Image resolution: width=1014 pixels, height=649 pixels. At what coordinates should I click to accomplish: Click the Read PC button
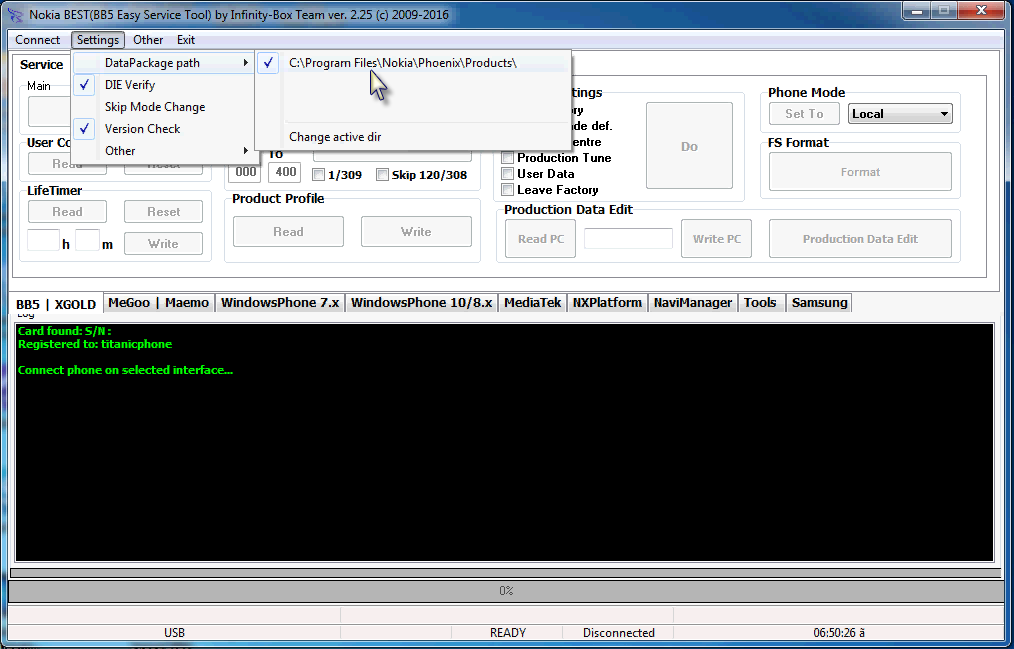[541, 239]
